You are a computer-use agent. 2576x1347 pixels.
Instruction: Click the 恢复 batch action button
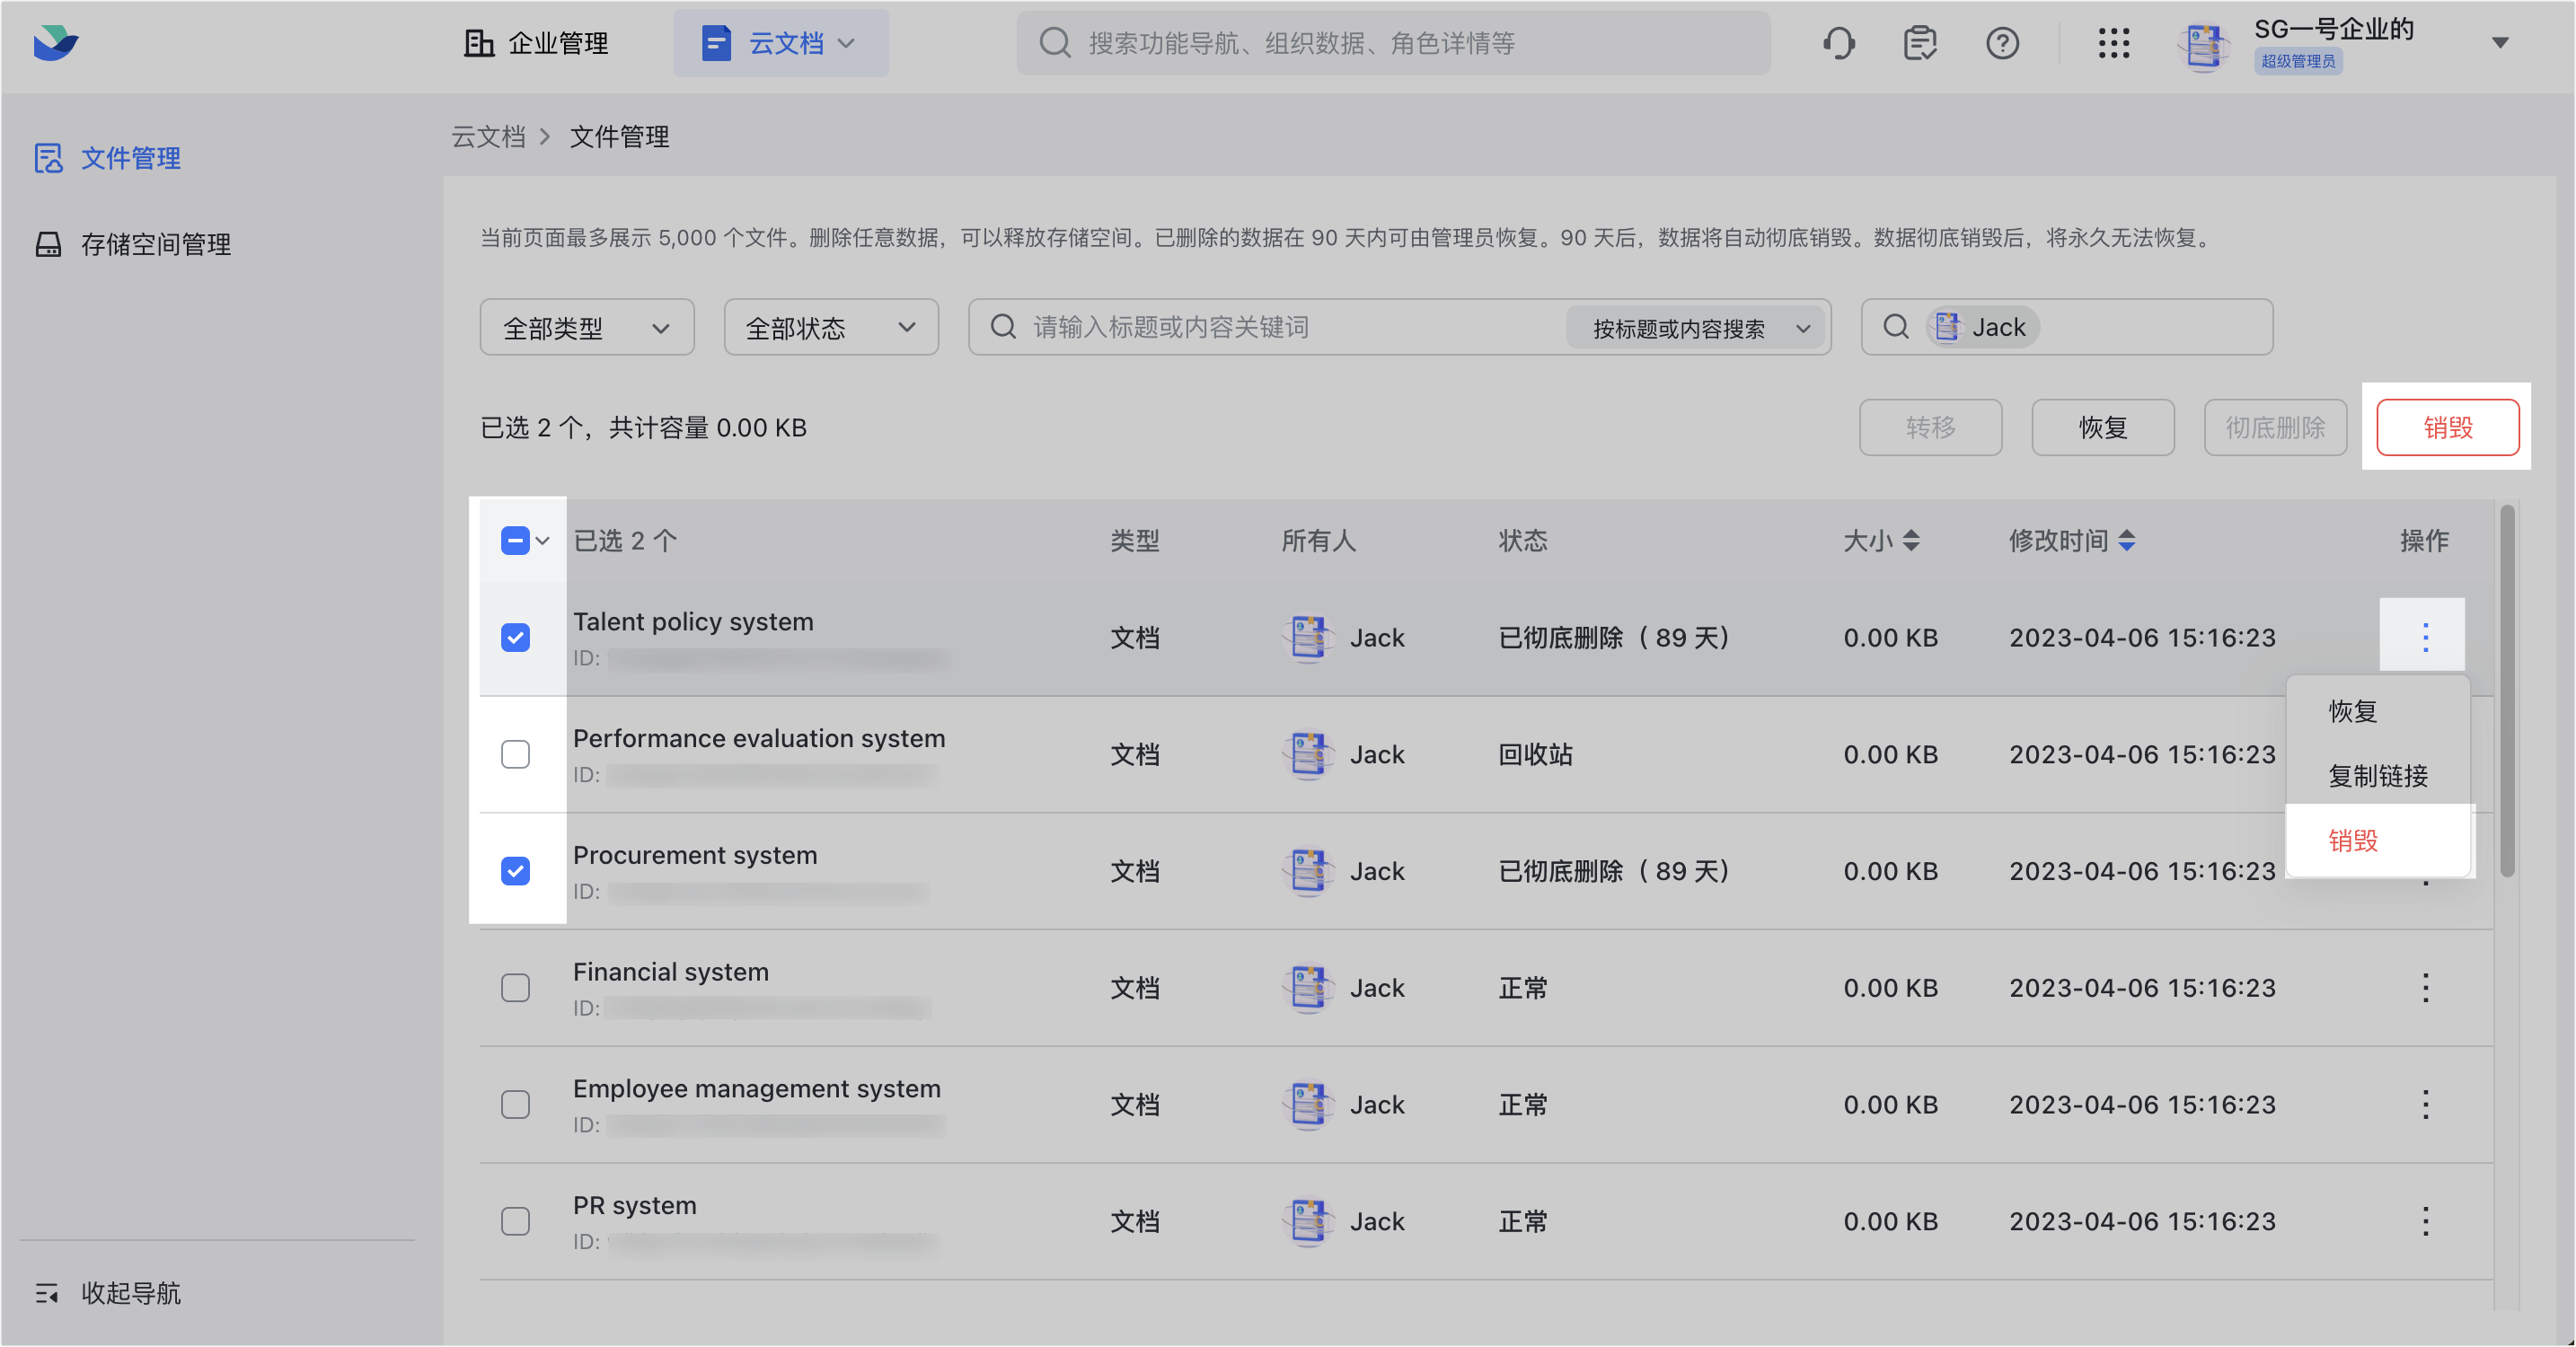2103,427
